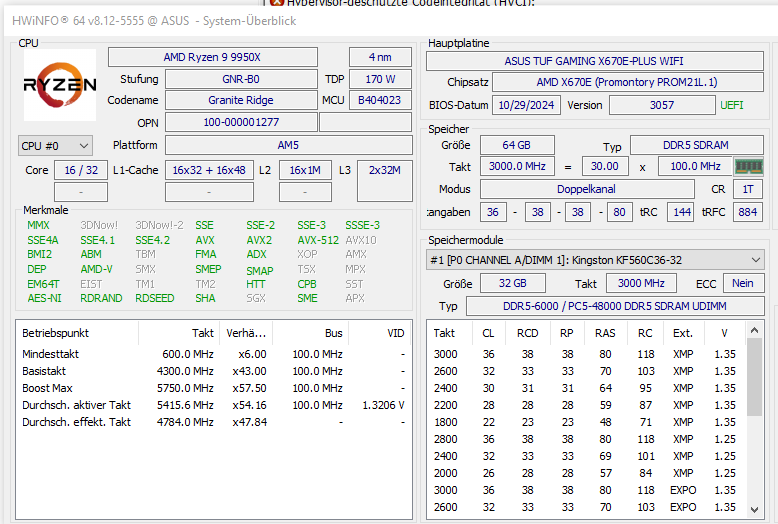Click the 1800 XMP timing row
The height and width of the screenshot is (524, 778).
(586, 422)
